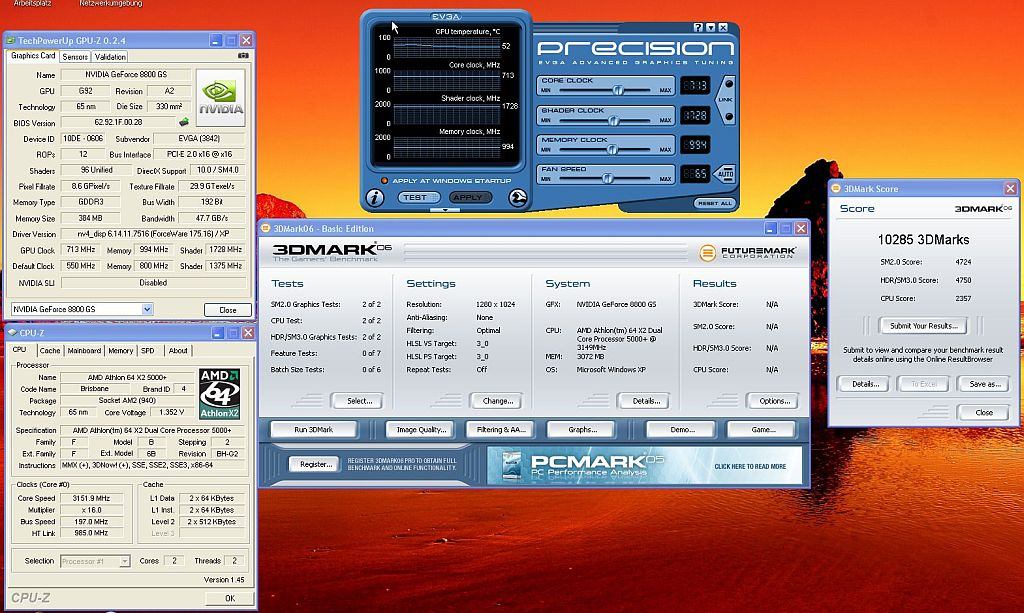Image resolution: width=1024 pixels, height=613 pixels.
Task: Toggle the lower Link clocks indicator
Action: click(729, 117)
